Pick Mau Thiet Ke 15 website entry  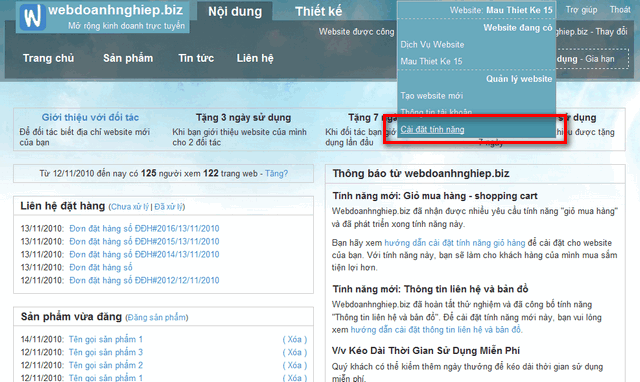pos(431,61)
